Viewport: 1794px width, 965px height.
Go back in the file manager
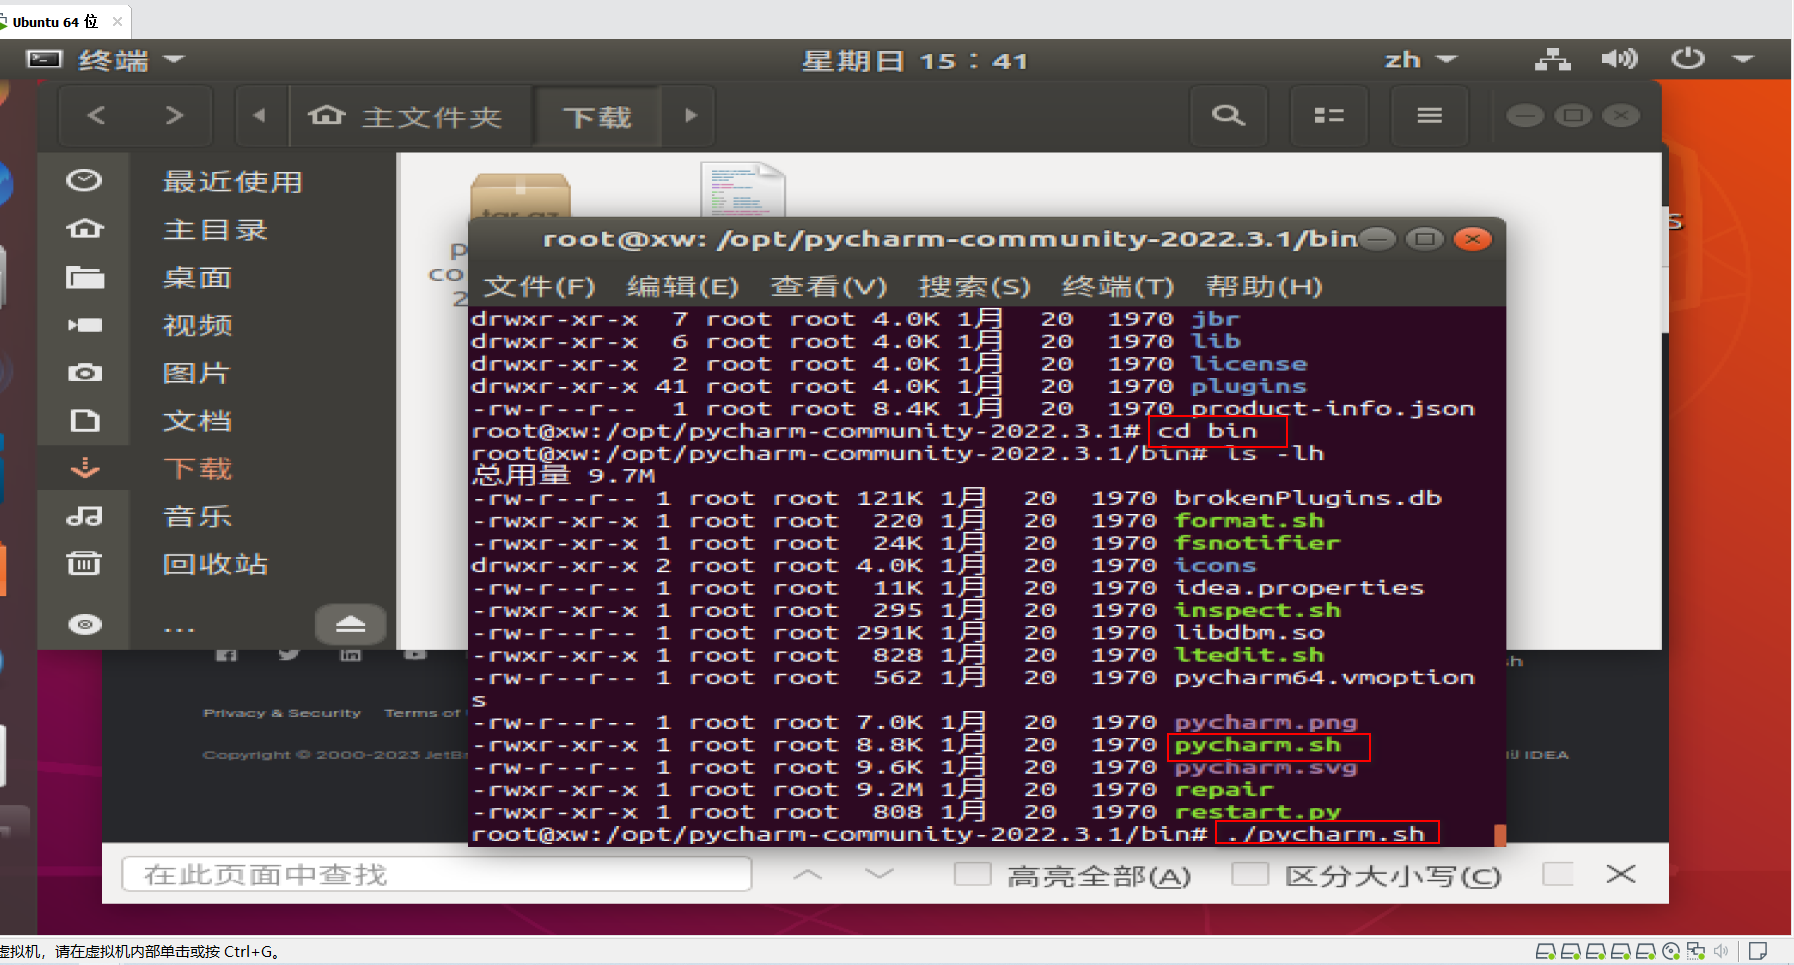click(x=97, y=116)
